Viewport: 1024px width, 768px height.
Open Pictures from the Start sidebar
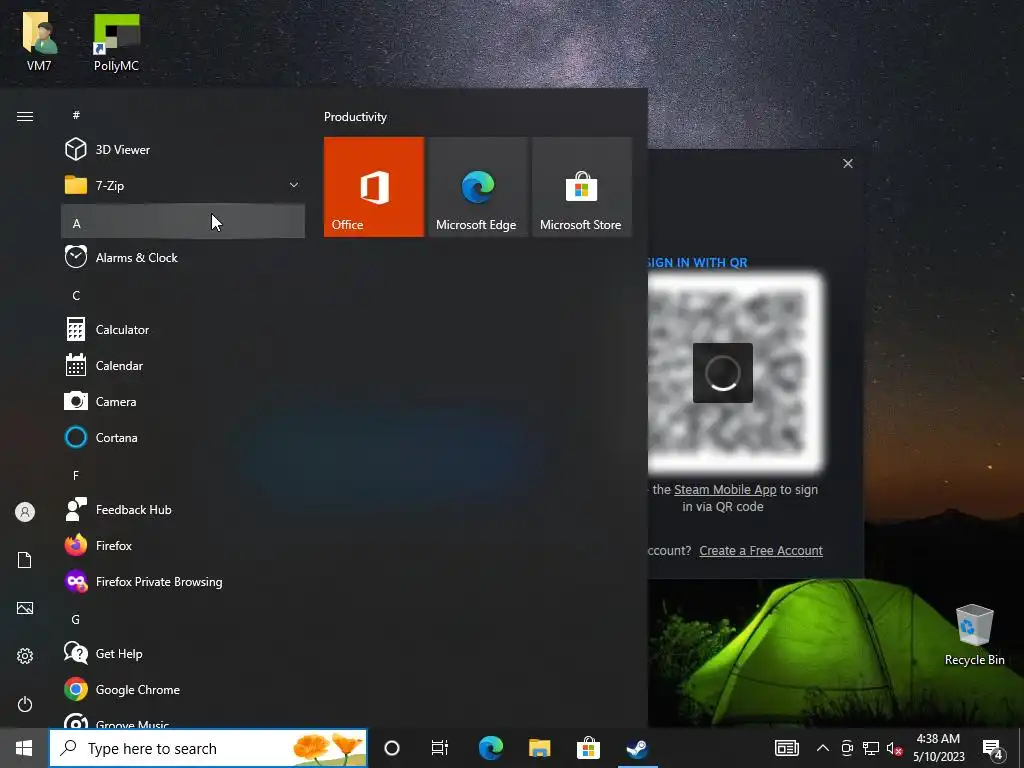[x=25, y=608]
